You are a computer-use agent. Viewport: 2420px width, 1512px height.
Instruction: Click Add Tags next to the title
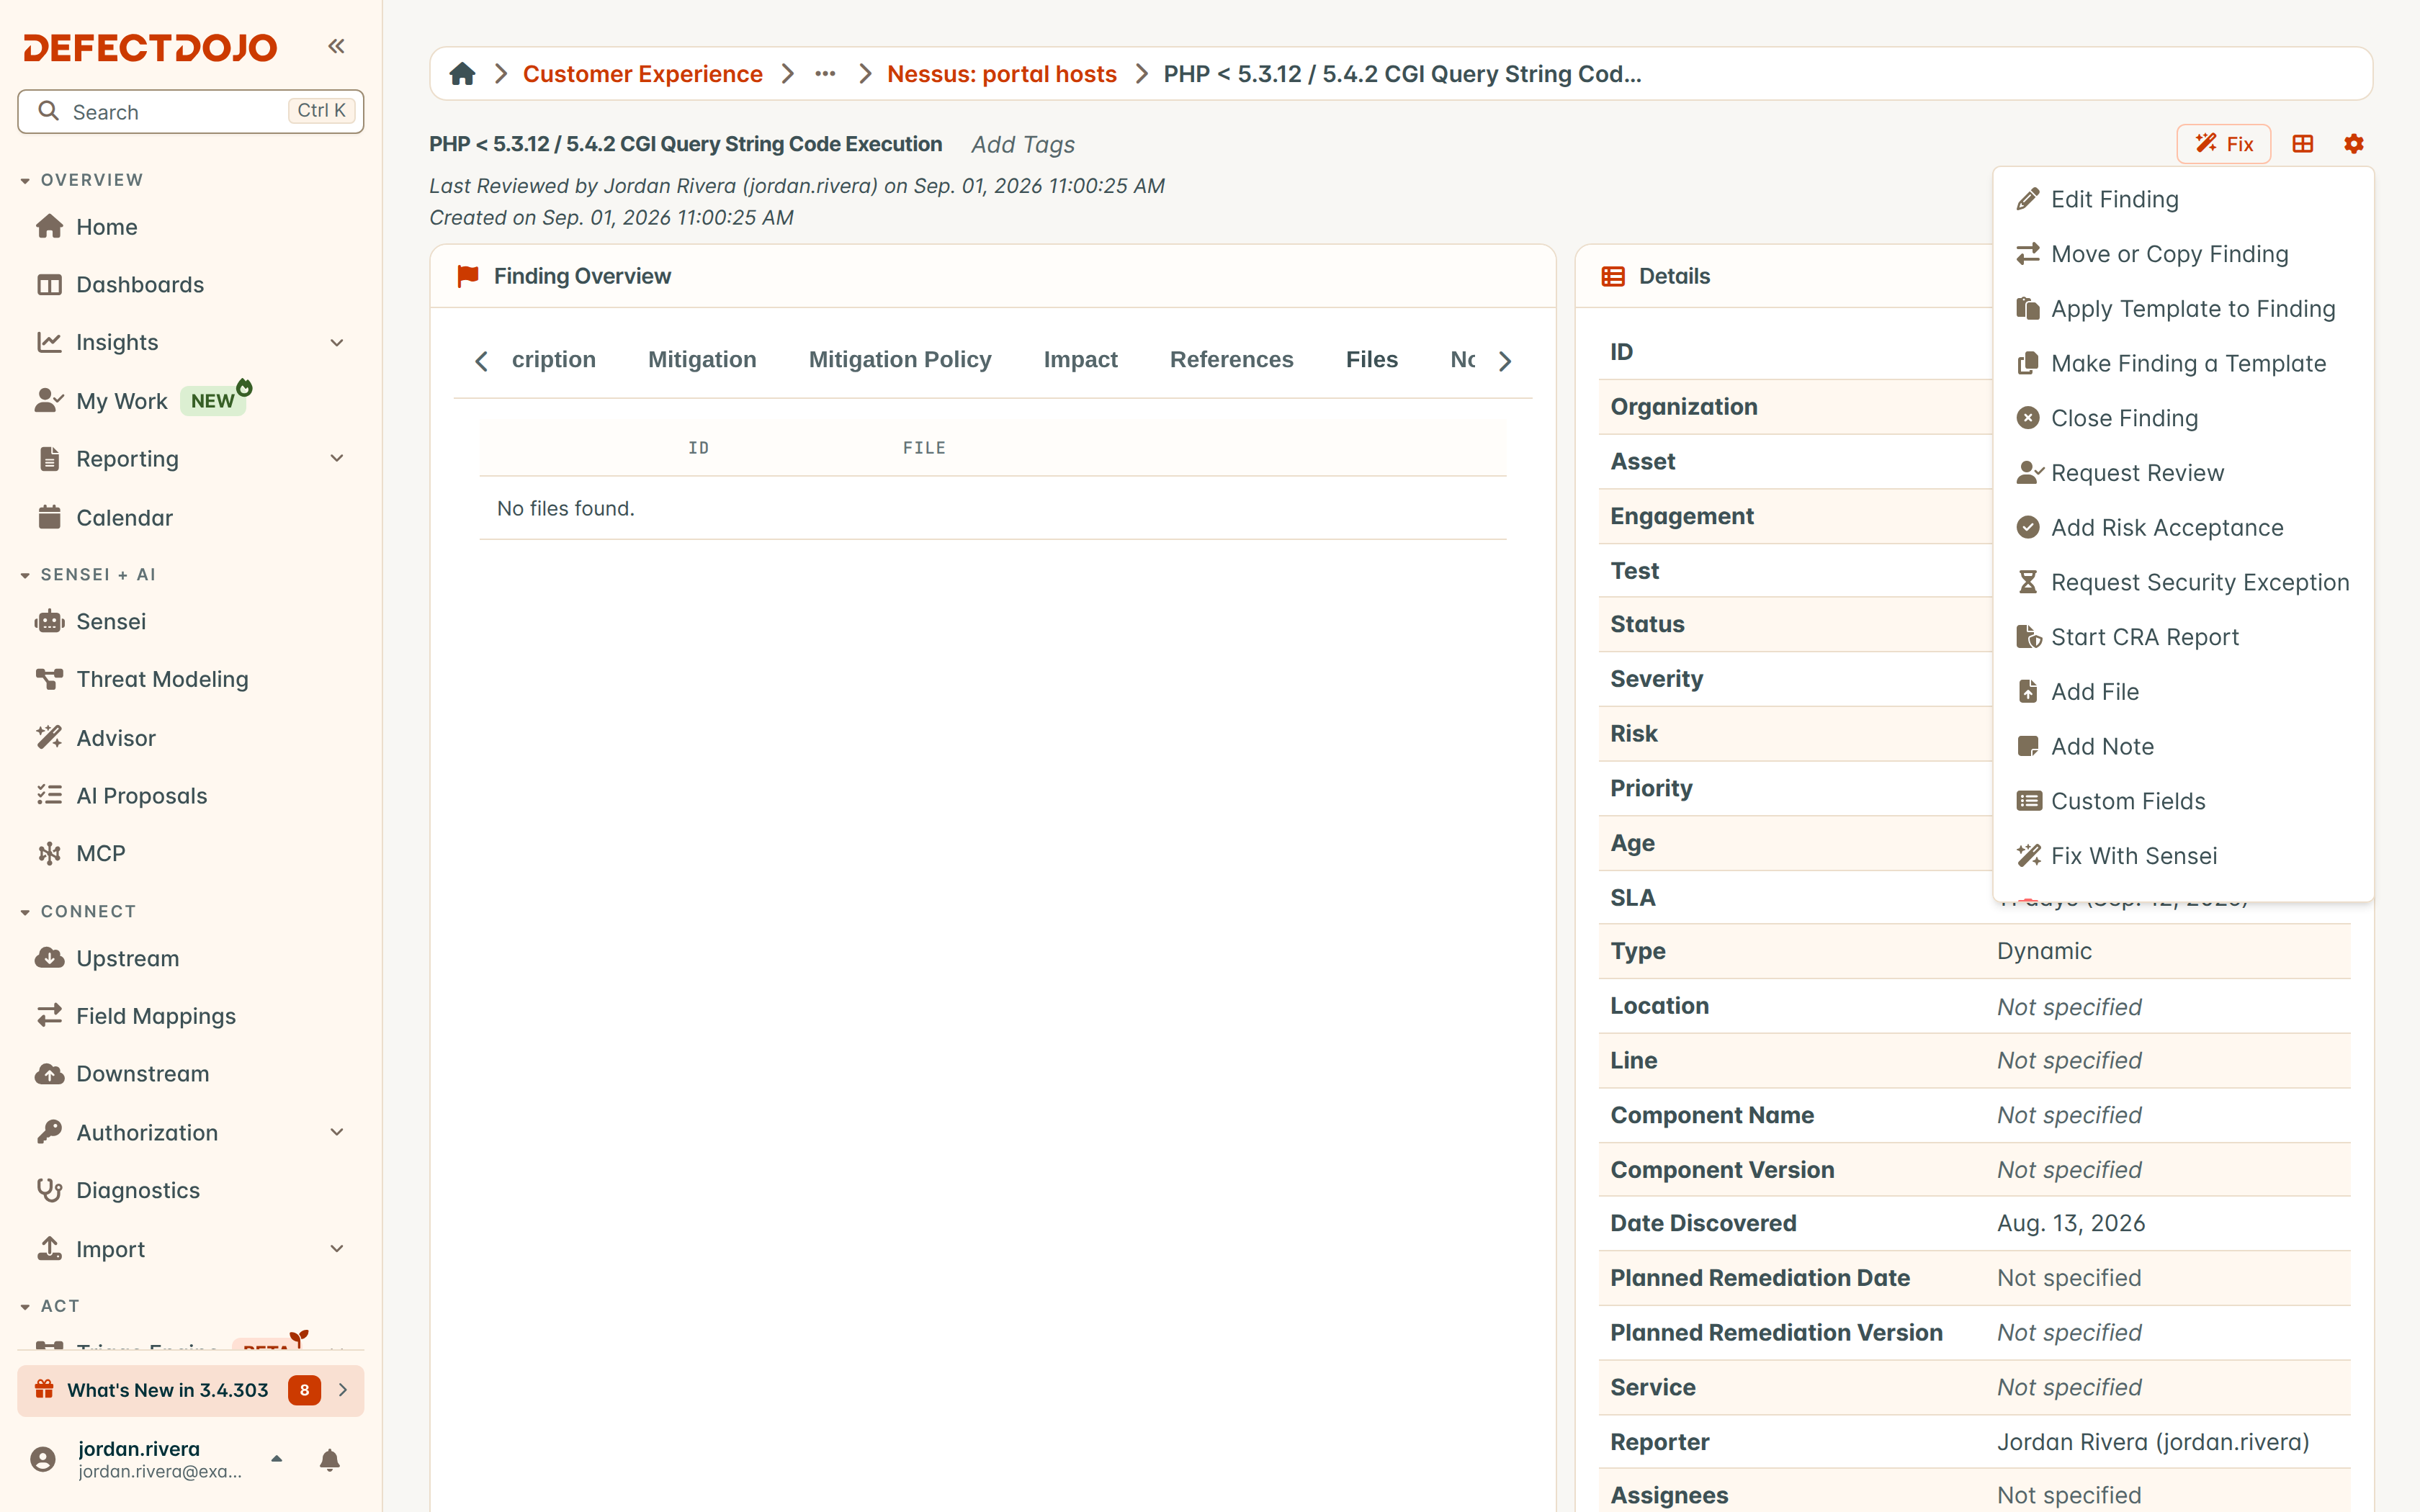pos(1023,145)
